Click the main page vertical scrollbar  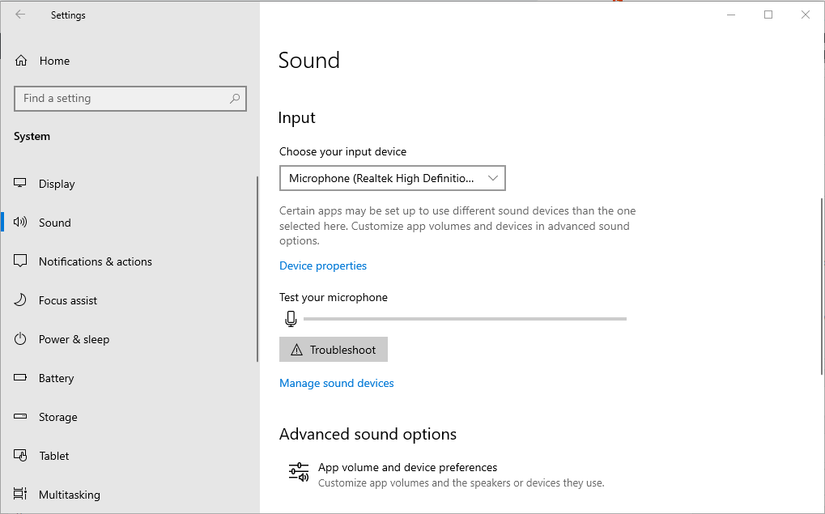[x=821, y=287]
